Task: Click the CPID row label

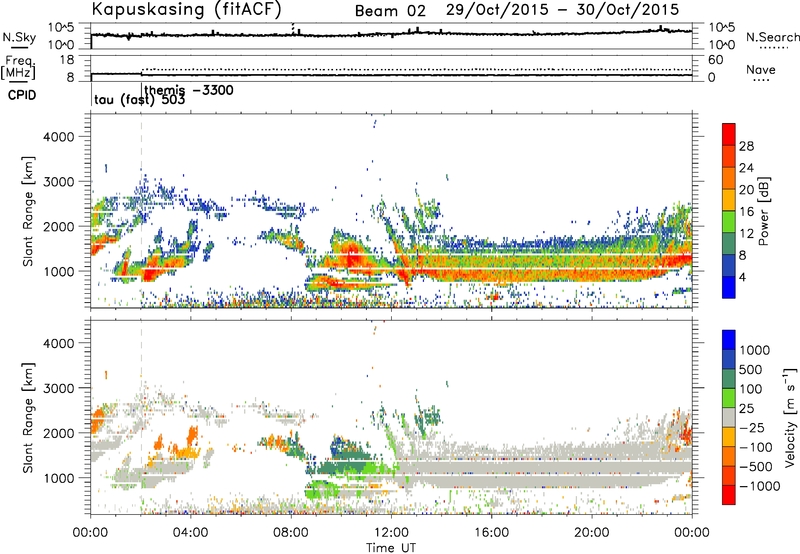Action: (x=22, y=95)
